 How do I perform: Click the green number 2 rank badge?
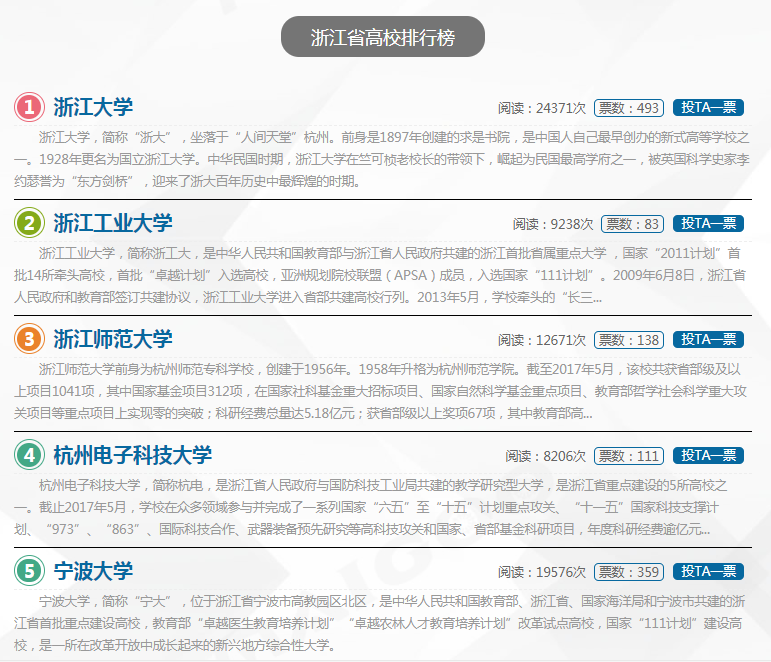[x=30, y=223]
